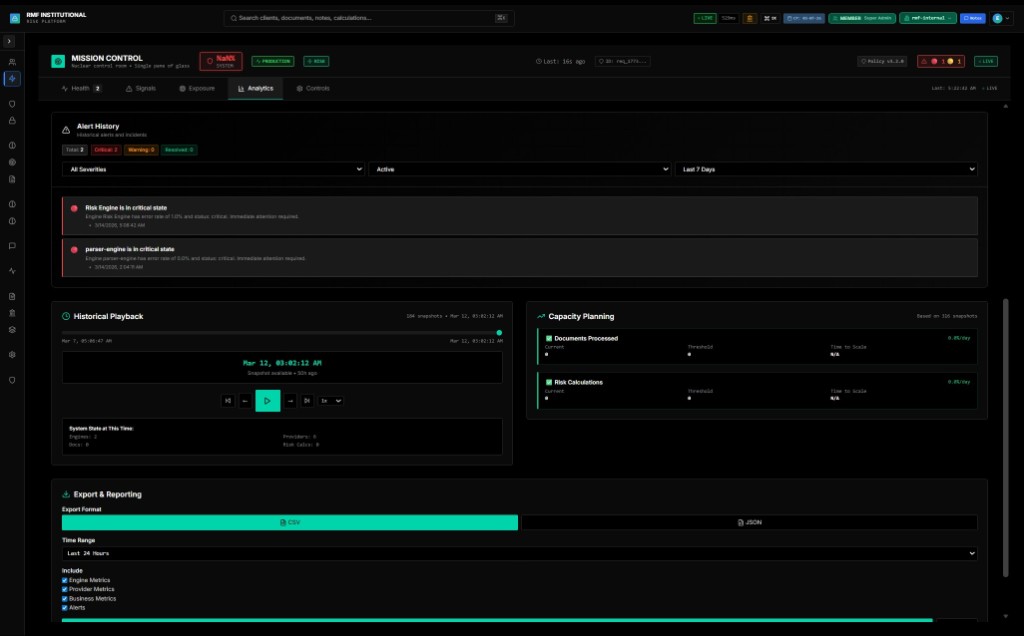
Task: Open the lock icon in left sidebar
Action: pyautogui.click(x=12, y=120)
